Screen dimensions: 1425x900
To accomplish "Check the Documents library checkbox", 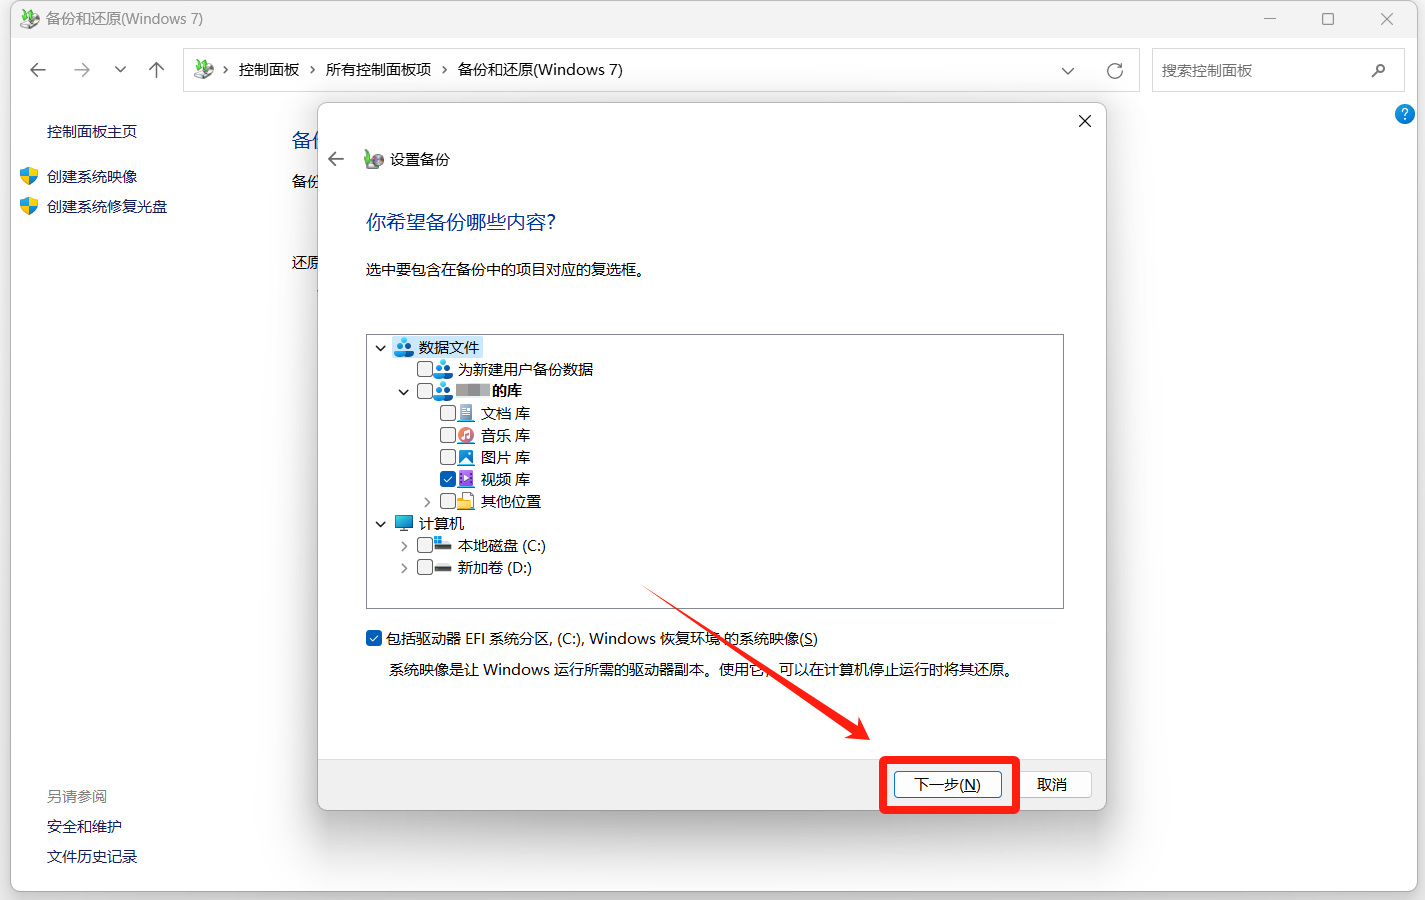I will pos(448,413).
